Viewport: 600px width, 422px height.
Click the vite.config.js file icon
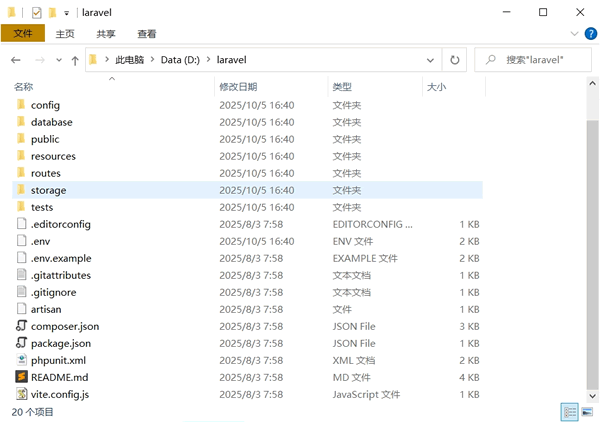pyautogui.click(x=21, y=394)
